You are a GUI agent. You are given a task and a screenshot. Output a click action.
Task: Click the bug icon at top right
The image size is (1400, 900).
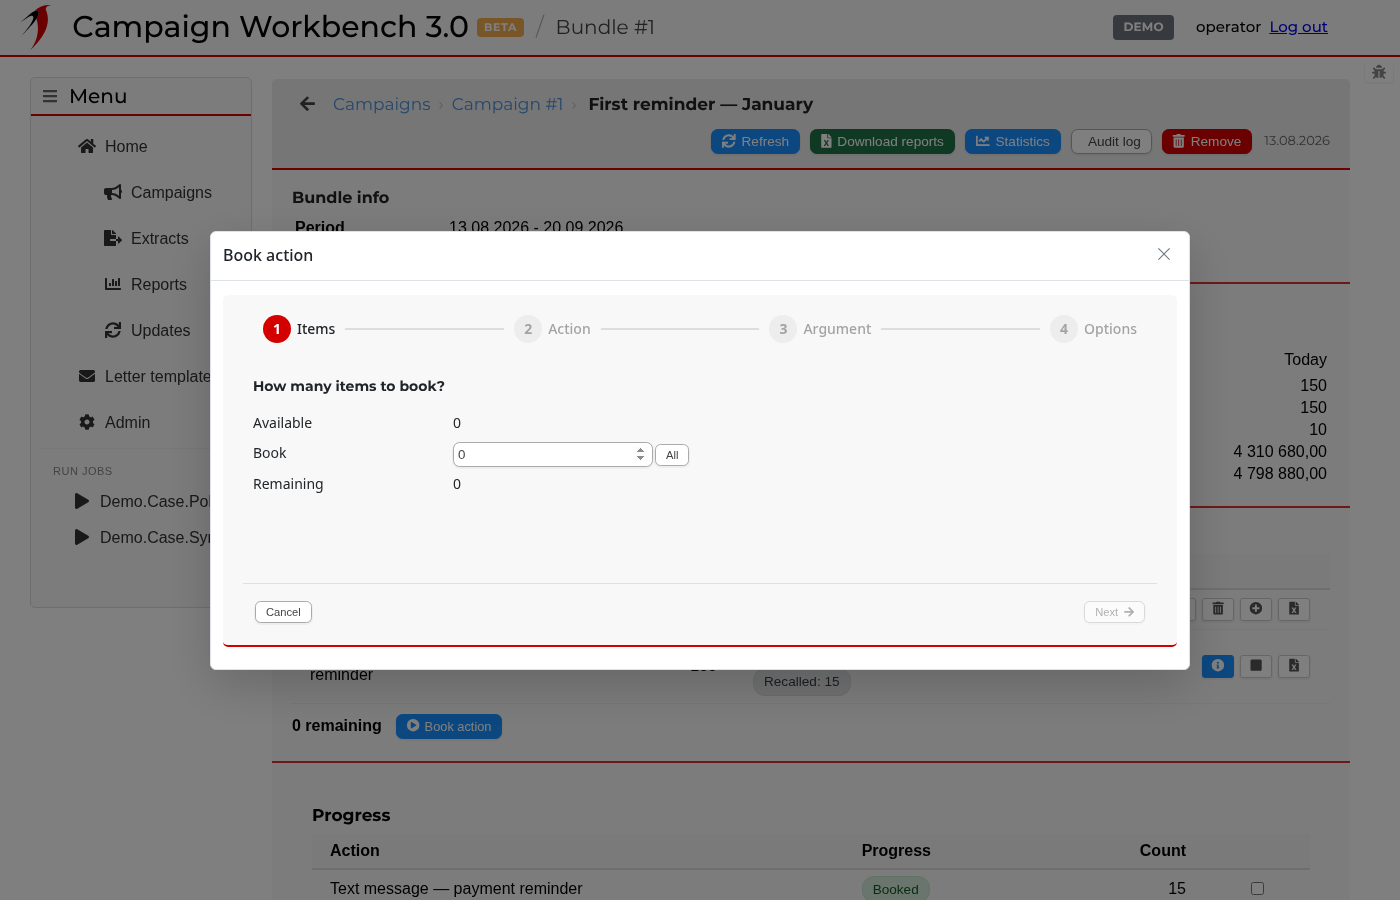(1379, 72)
